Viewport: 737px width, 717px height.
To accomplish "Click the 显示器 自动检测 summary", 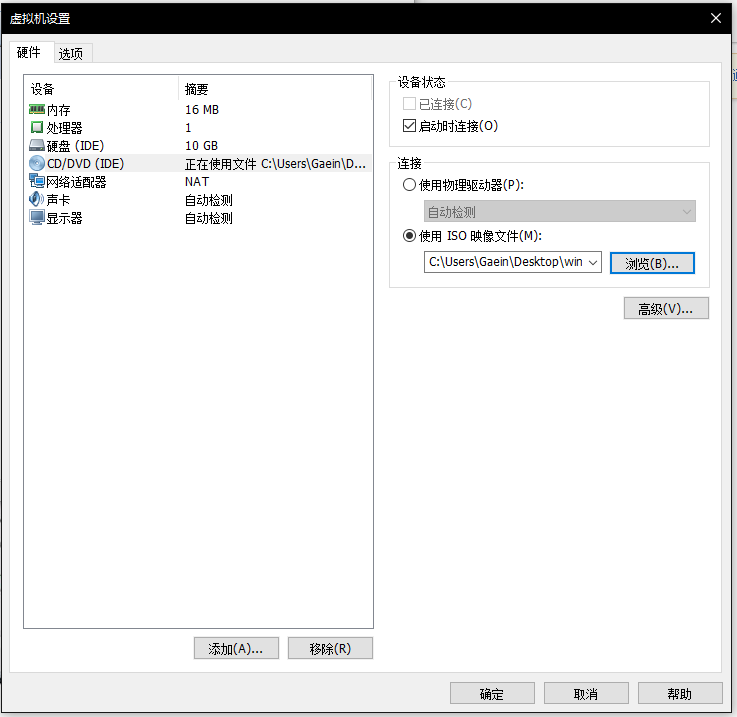I will click(x=208, y=218).
